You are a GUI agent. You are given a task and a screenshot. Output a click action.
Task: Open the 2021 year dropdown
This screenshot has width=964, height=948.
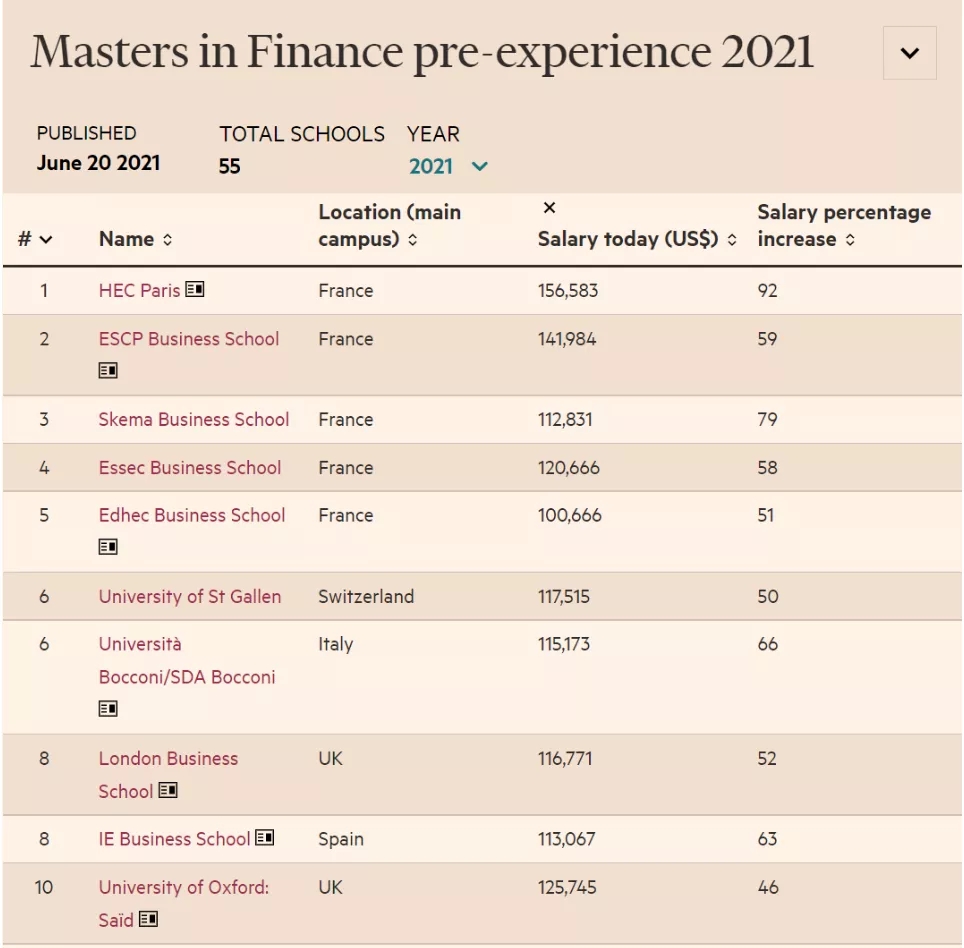coord(448,166)
